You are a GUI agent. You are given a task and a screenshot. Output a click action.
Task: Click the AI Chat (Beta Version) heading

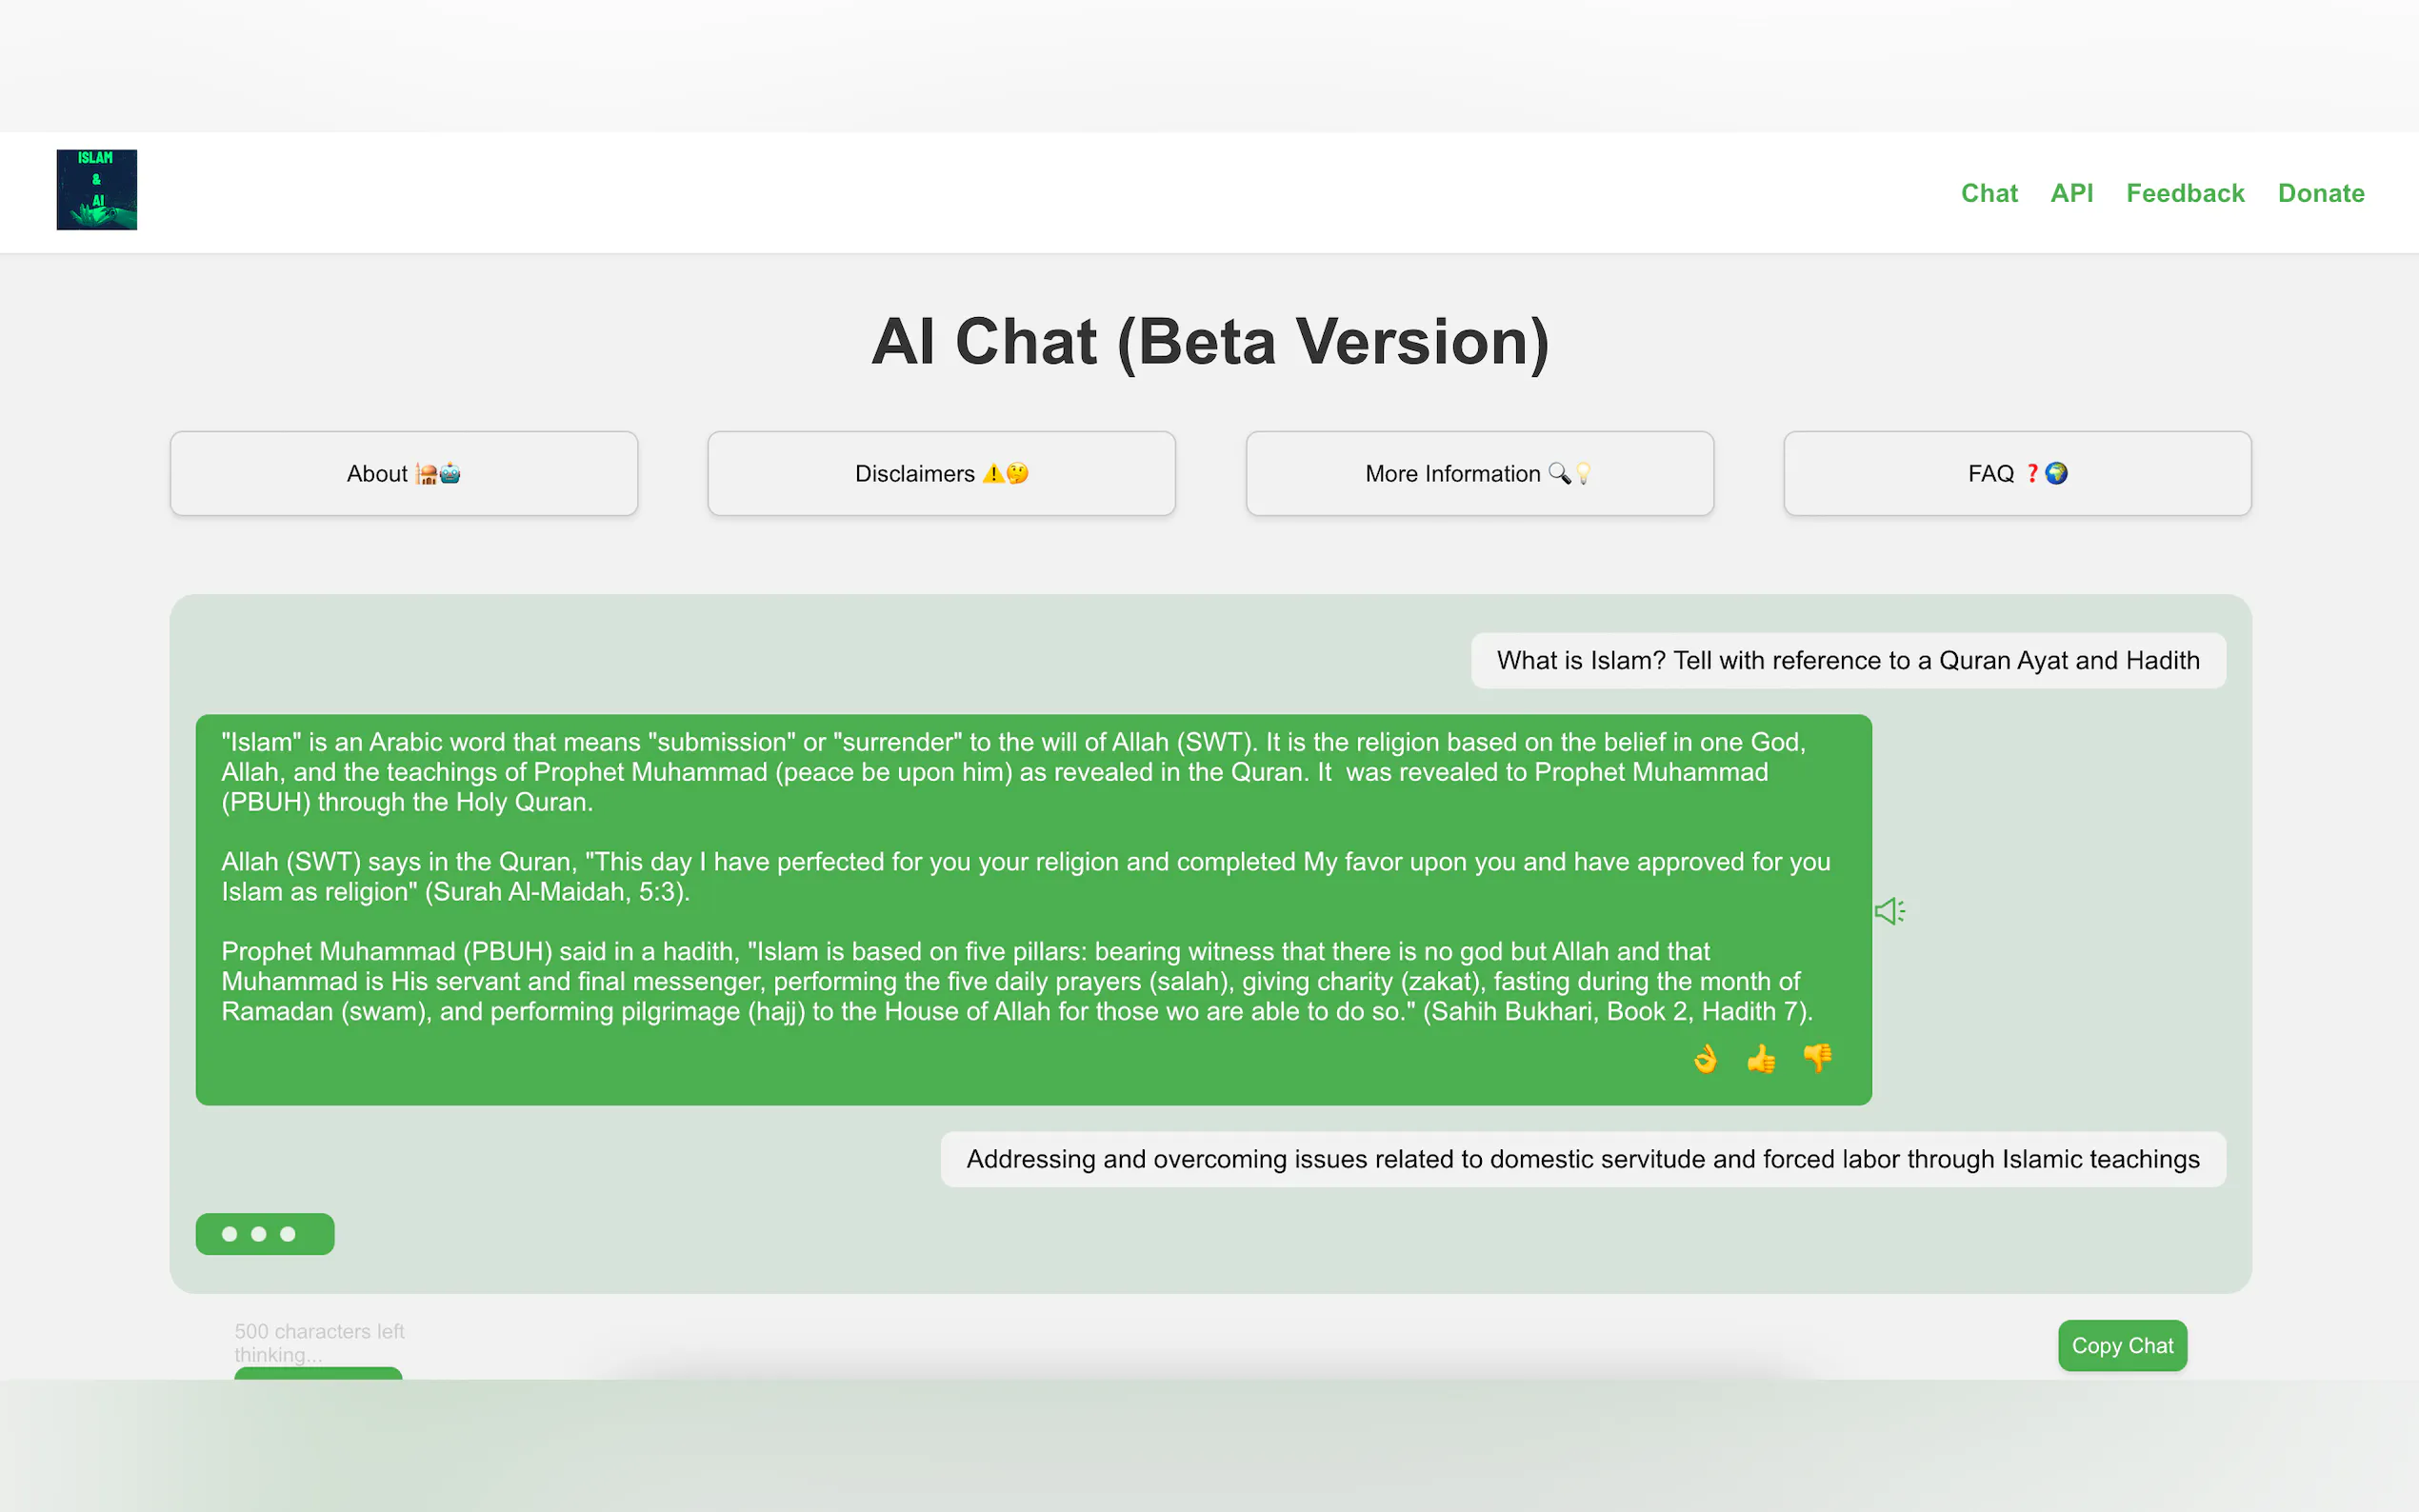(x=1209, y=342)
